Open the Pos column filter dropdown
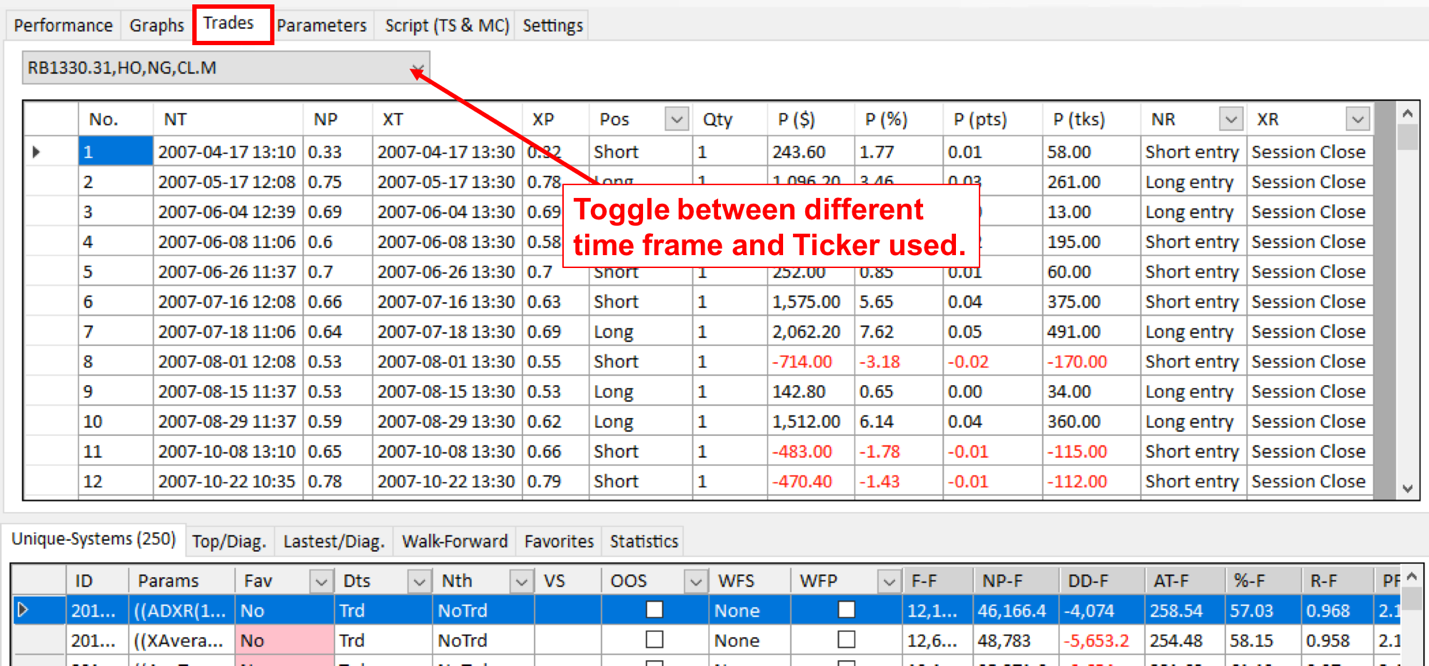Screen dimensions: 1429x666 [x=676, y=119]
